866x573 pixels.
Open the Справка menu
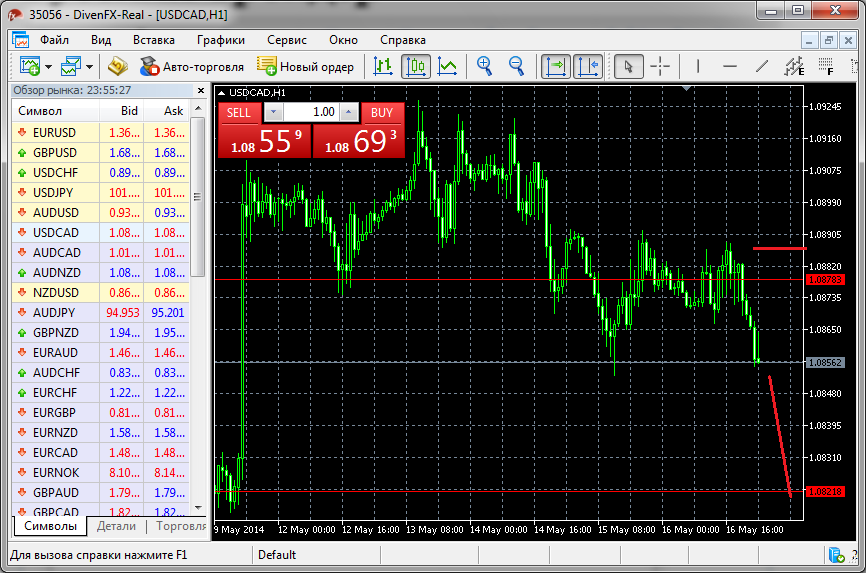pos(403,40)
